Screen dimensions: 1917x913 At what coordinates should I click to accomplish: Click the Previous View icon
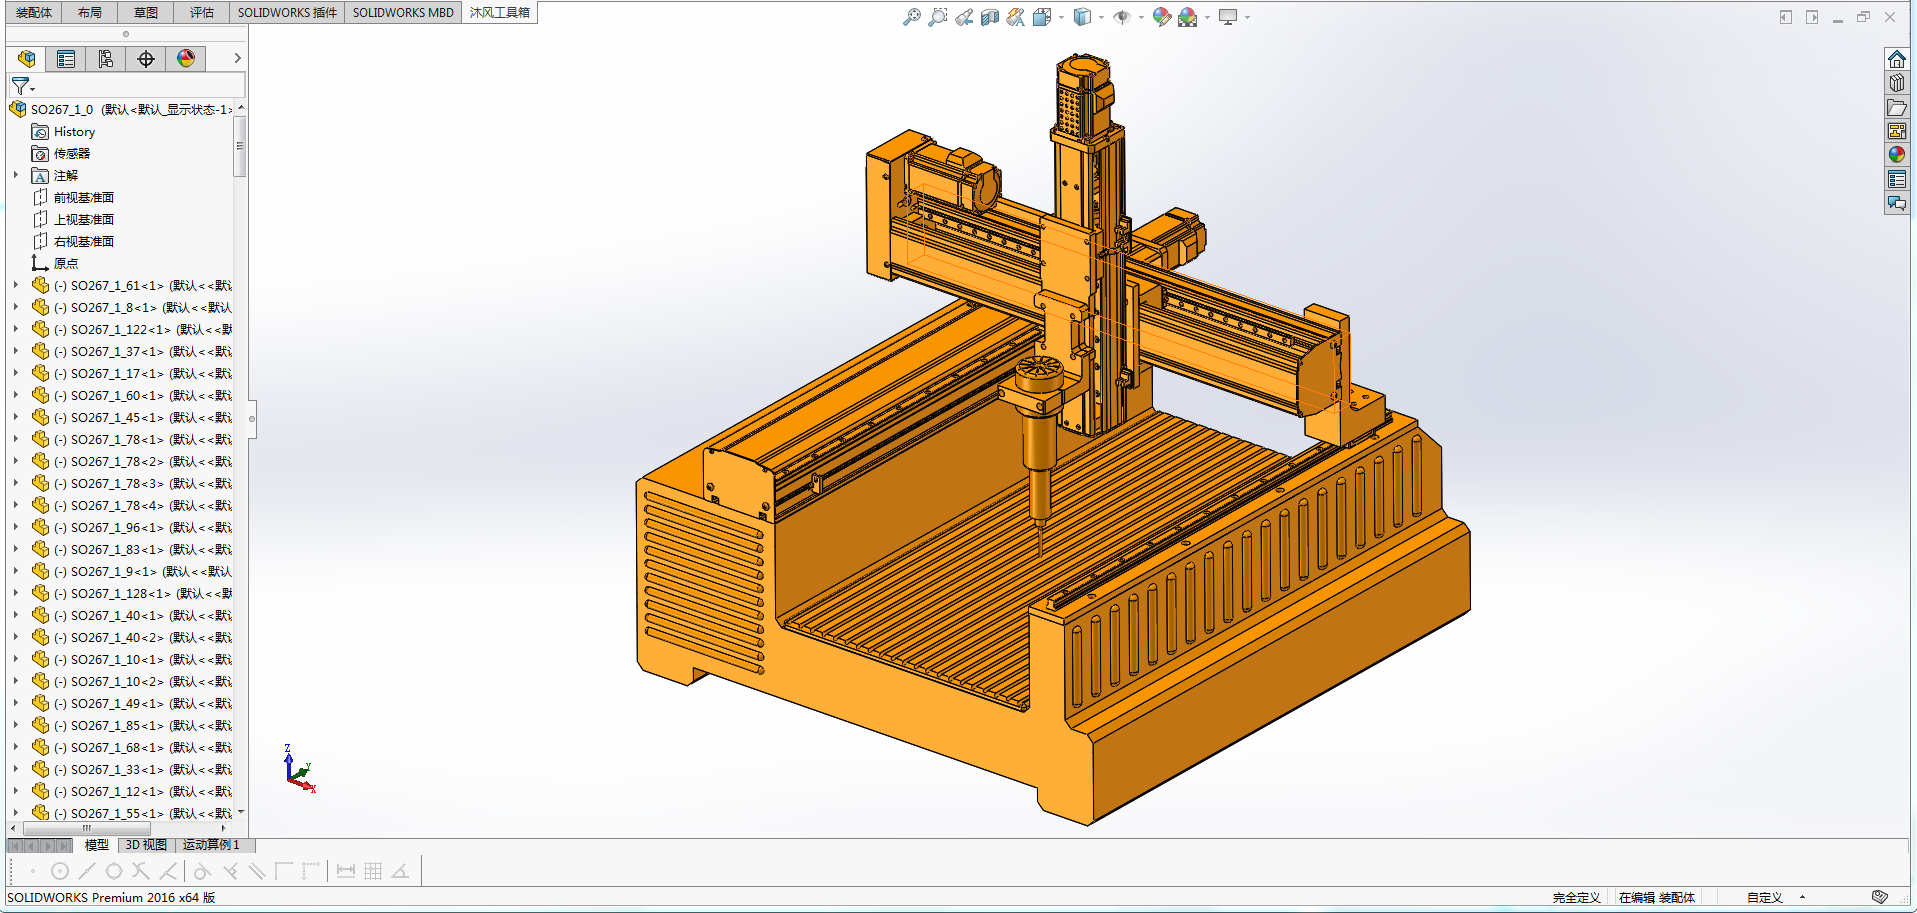click(x=963, y=17)
